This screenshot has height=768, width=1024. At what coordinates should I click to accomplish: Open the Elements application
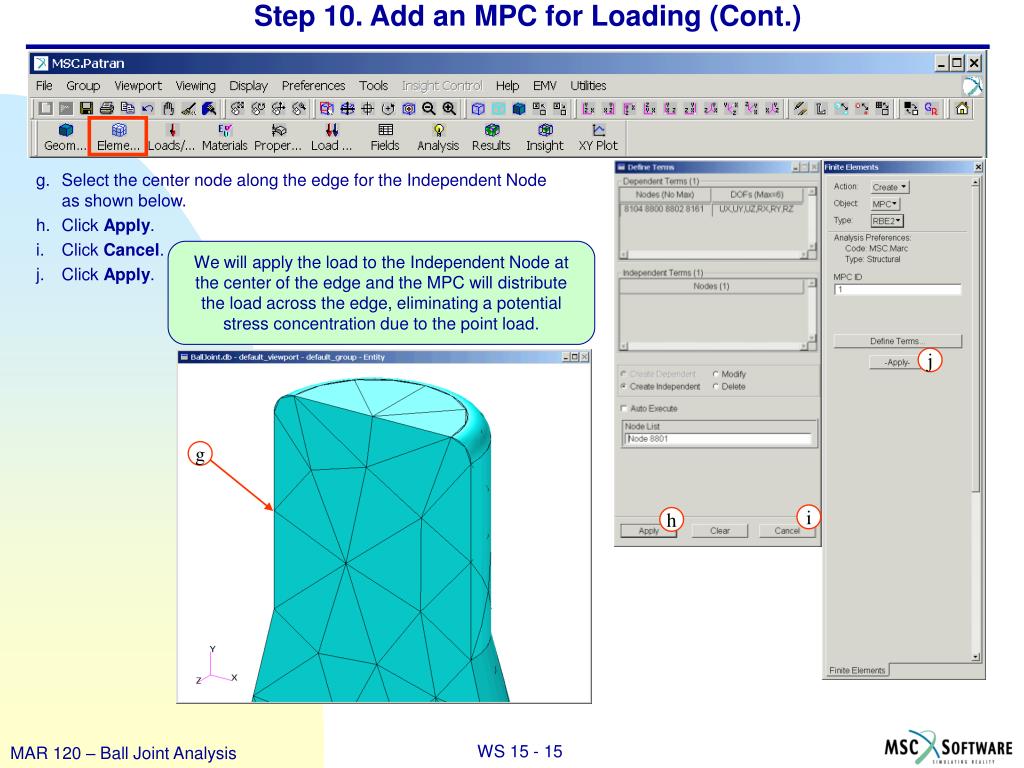[118, 137]
